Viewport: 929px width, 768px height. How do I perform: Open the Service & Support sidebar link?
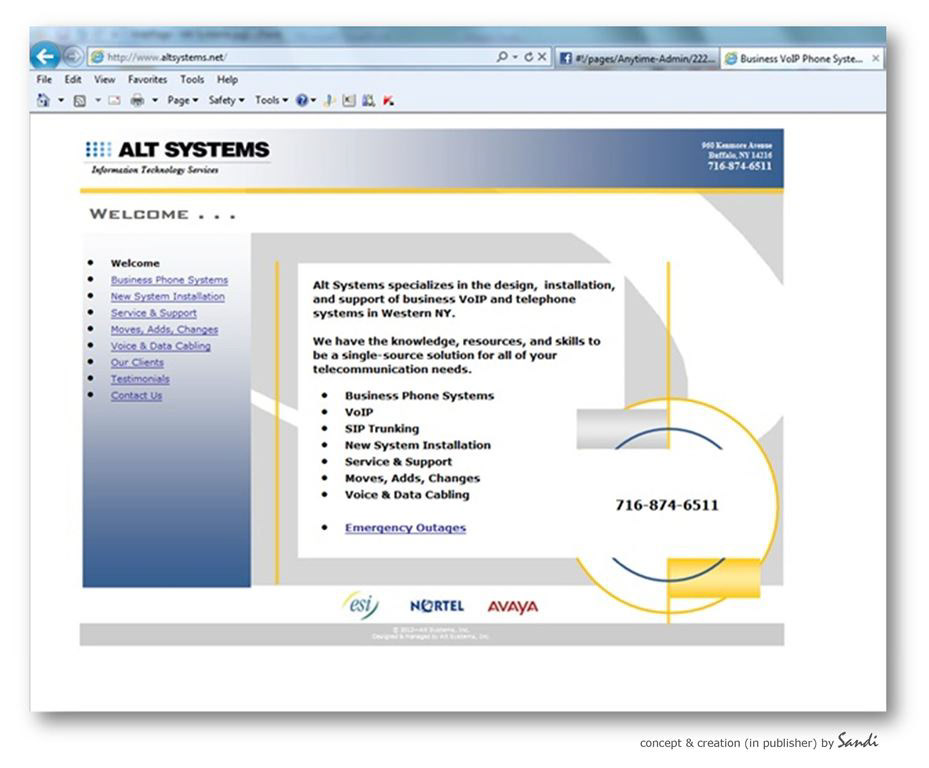[x=153, y=313]
